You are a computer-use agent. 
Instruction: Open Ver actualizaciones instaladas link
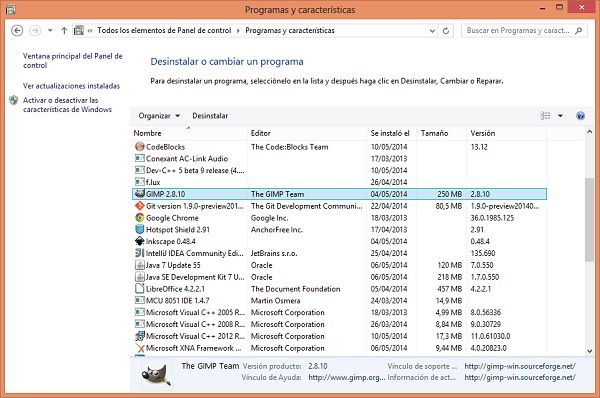[71, 86]
